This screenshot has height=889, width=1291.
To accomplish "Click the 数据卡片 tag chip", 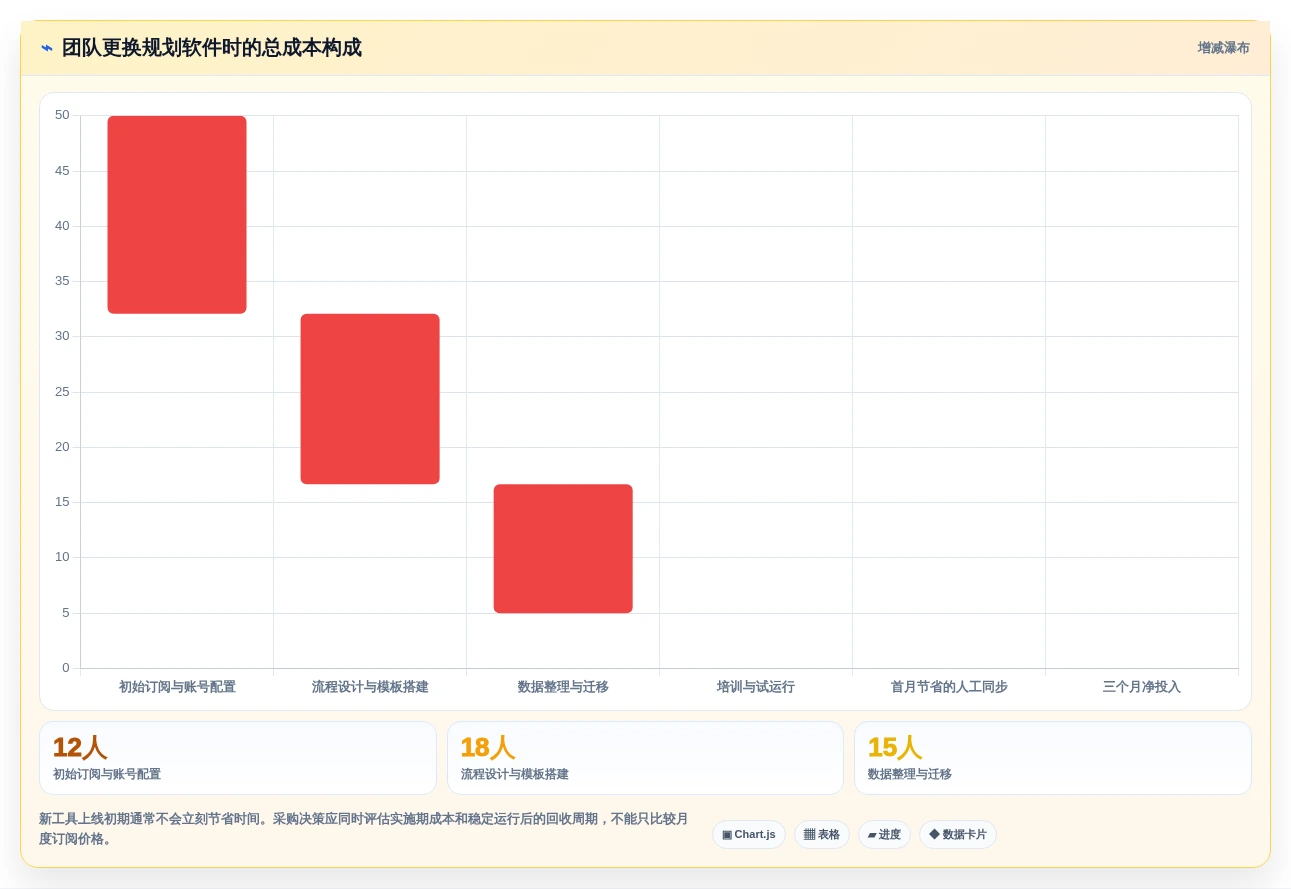I will (x=958, y=835).
